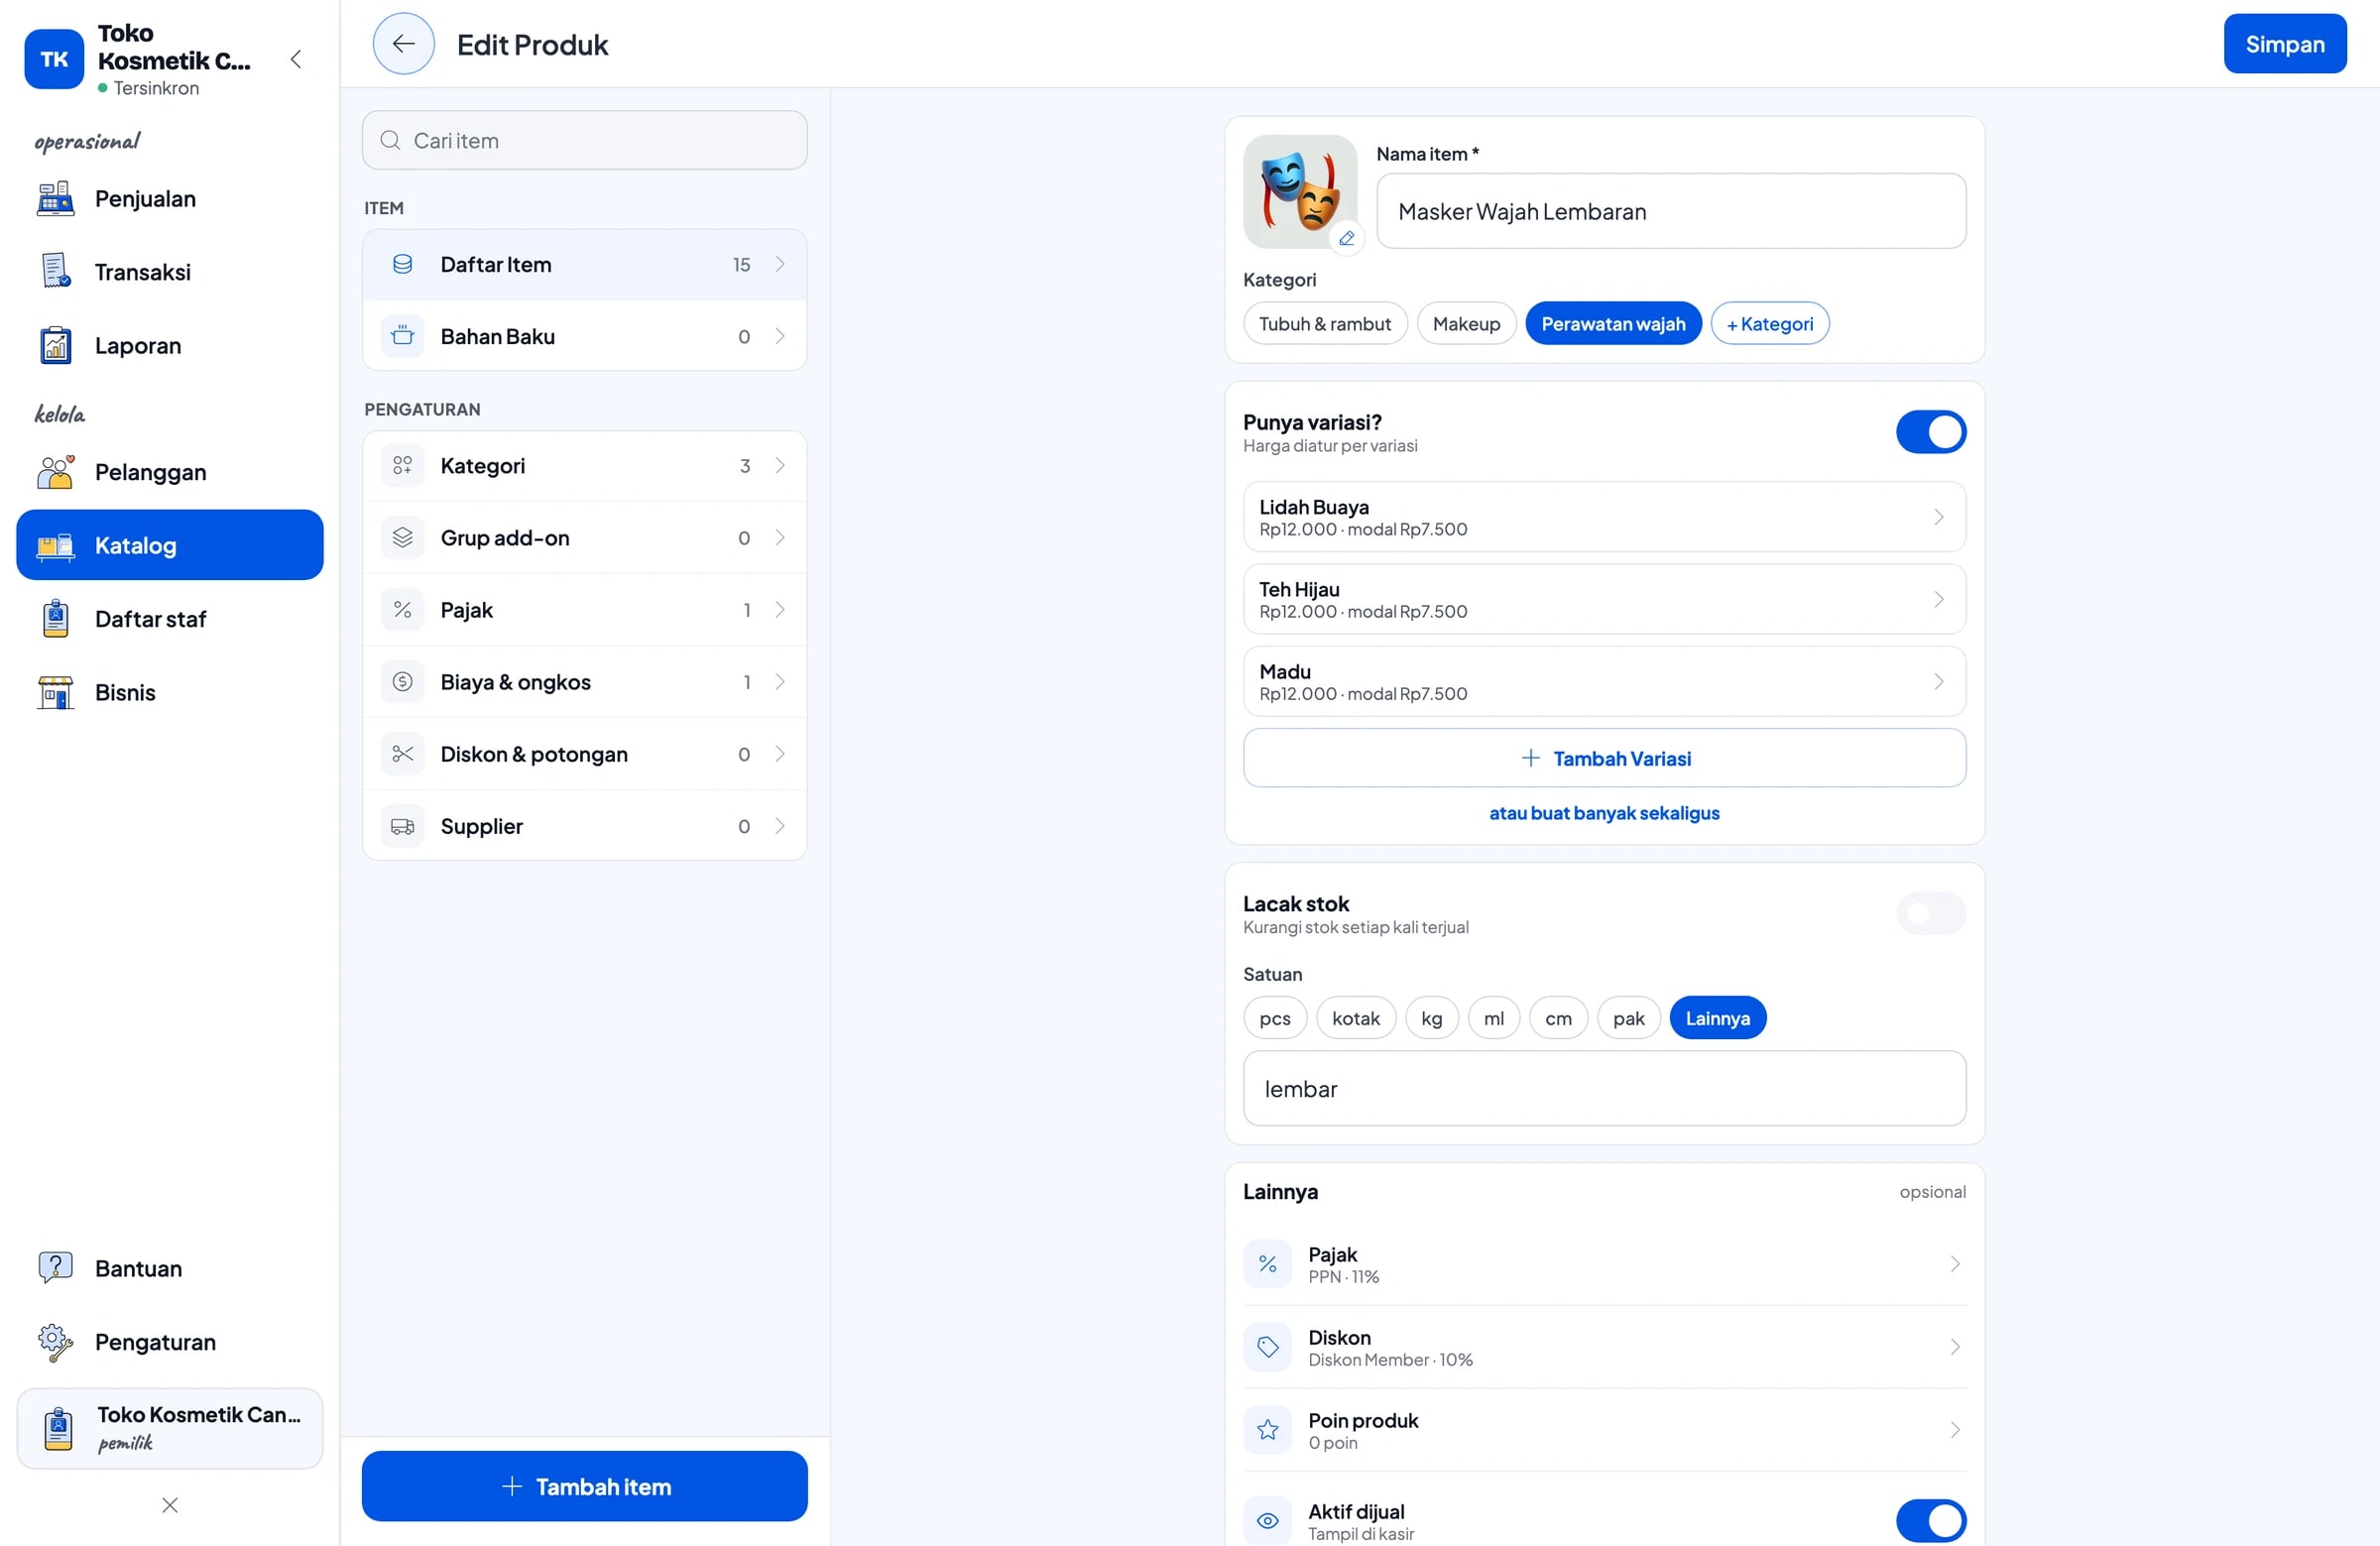
Task: Open the Pajak PPN 11% setting
Action: click(1604, 1264)
